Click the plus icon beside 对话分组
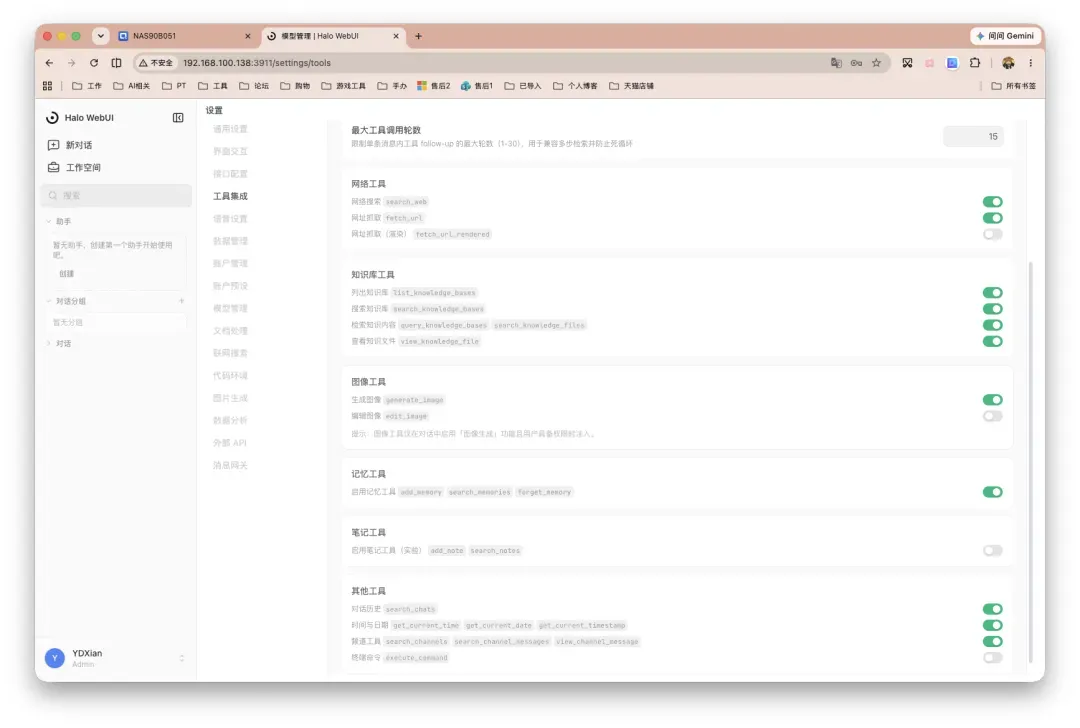 click(x=182, y=301)
